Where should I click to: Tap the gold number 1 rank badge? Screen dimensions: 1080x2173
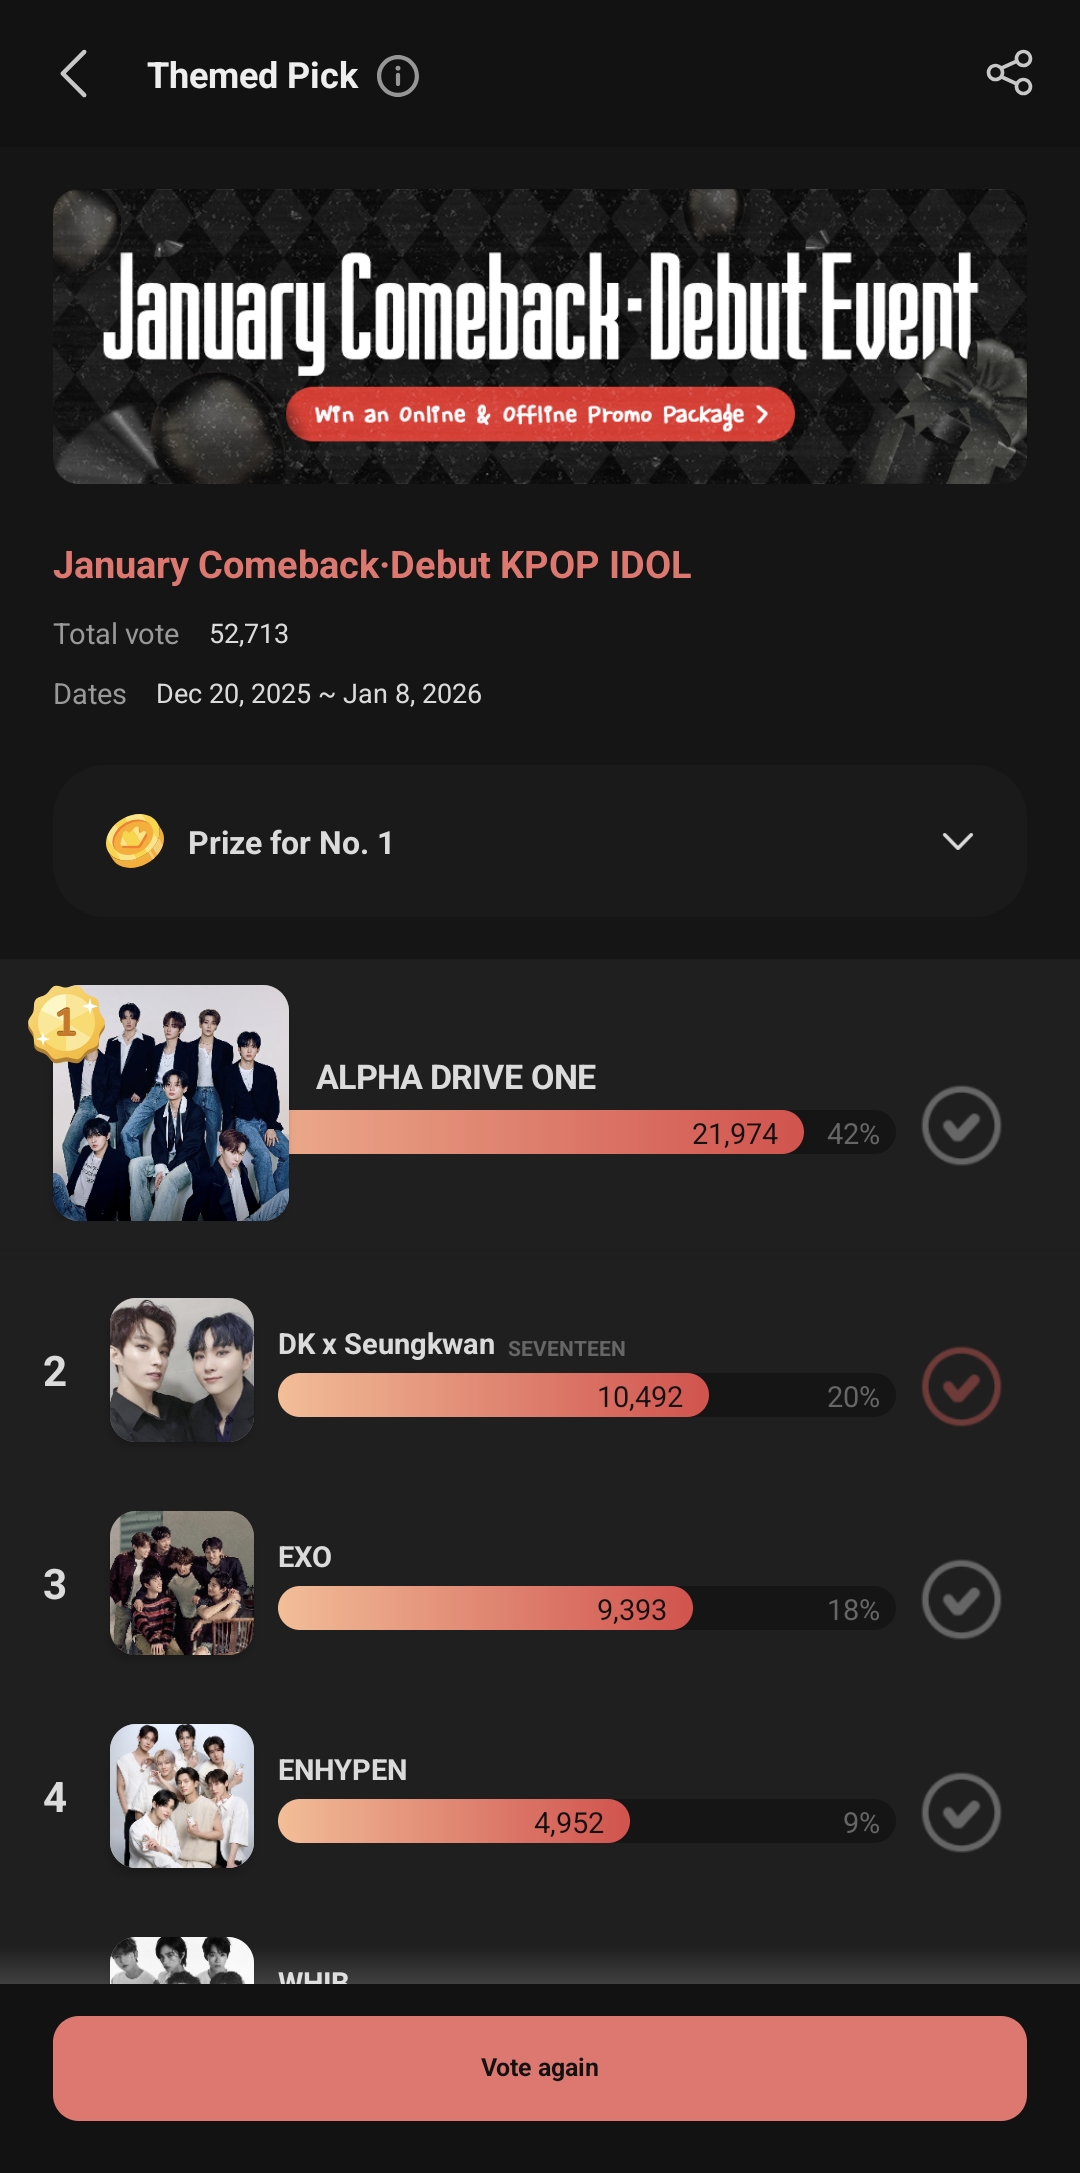tap(66, 1022)
